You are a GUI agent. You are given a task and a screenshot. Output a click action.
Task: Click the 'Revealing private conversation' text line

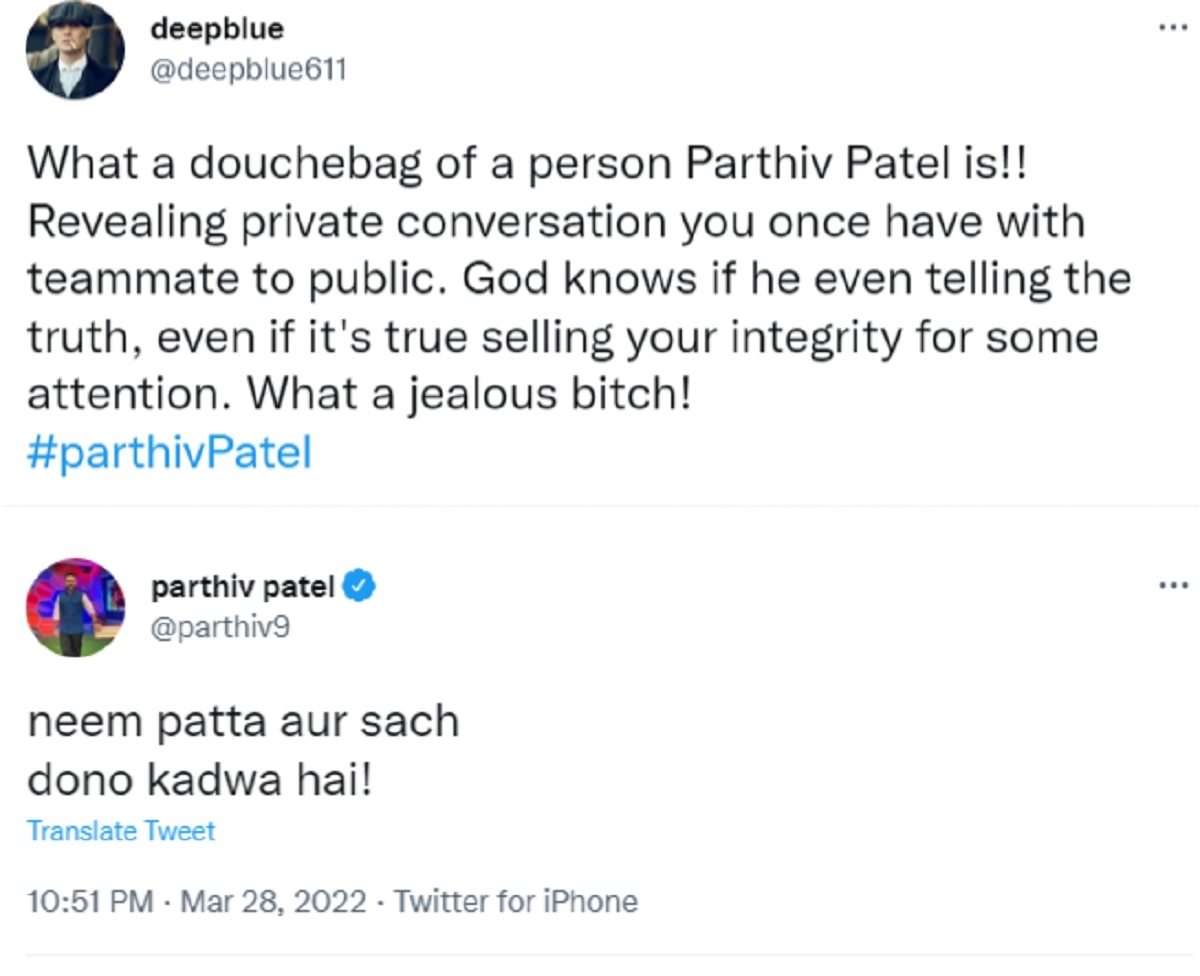click(555, 221)
